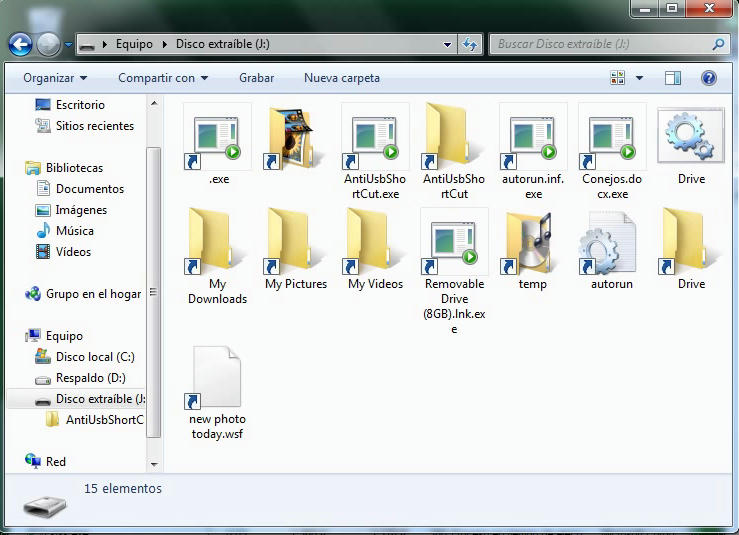Viewport: 739px width, 535px height.
Task: Toggle the preview pane button
Action: click(673, 78)
